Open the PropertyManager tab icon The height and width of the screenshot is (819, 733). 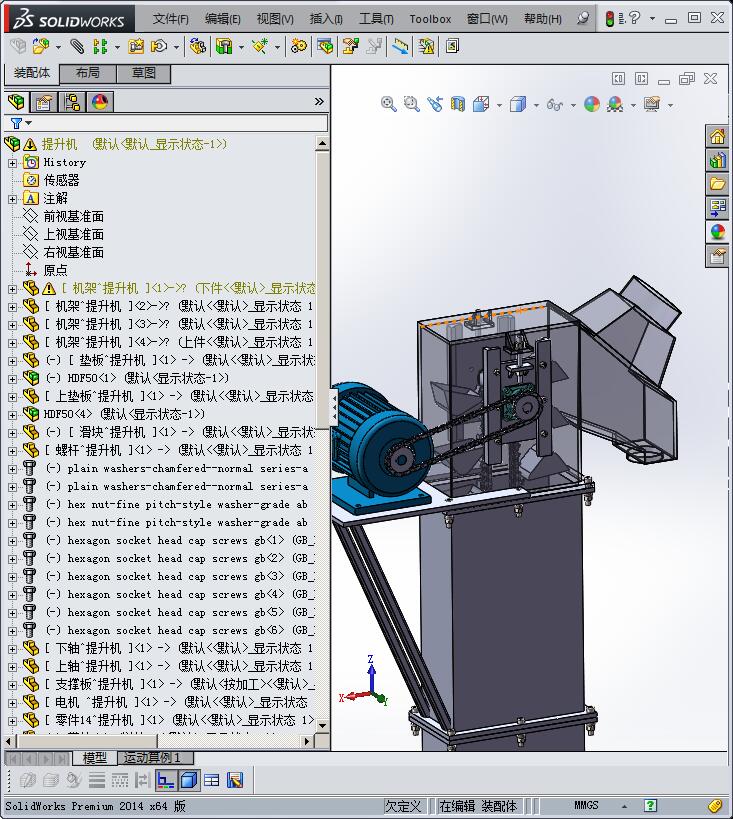pyautogui.click(x=44, y=101)
